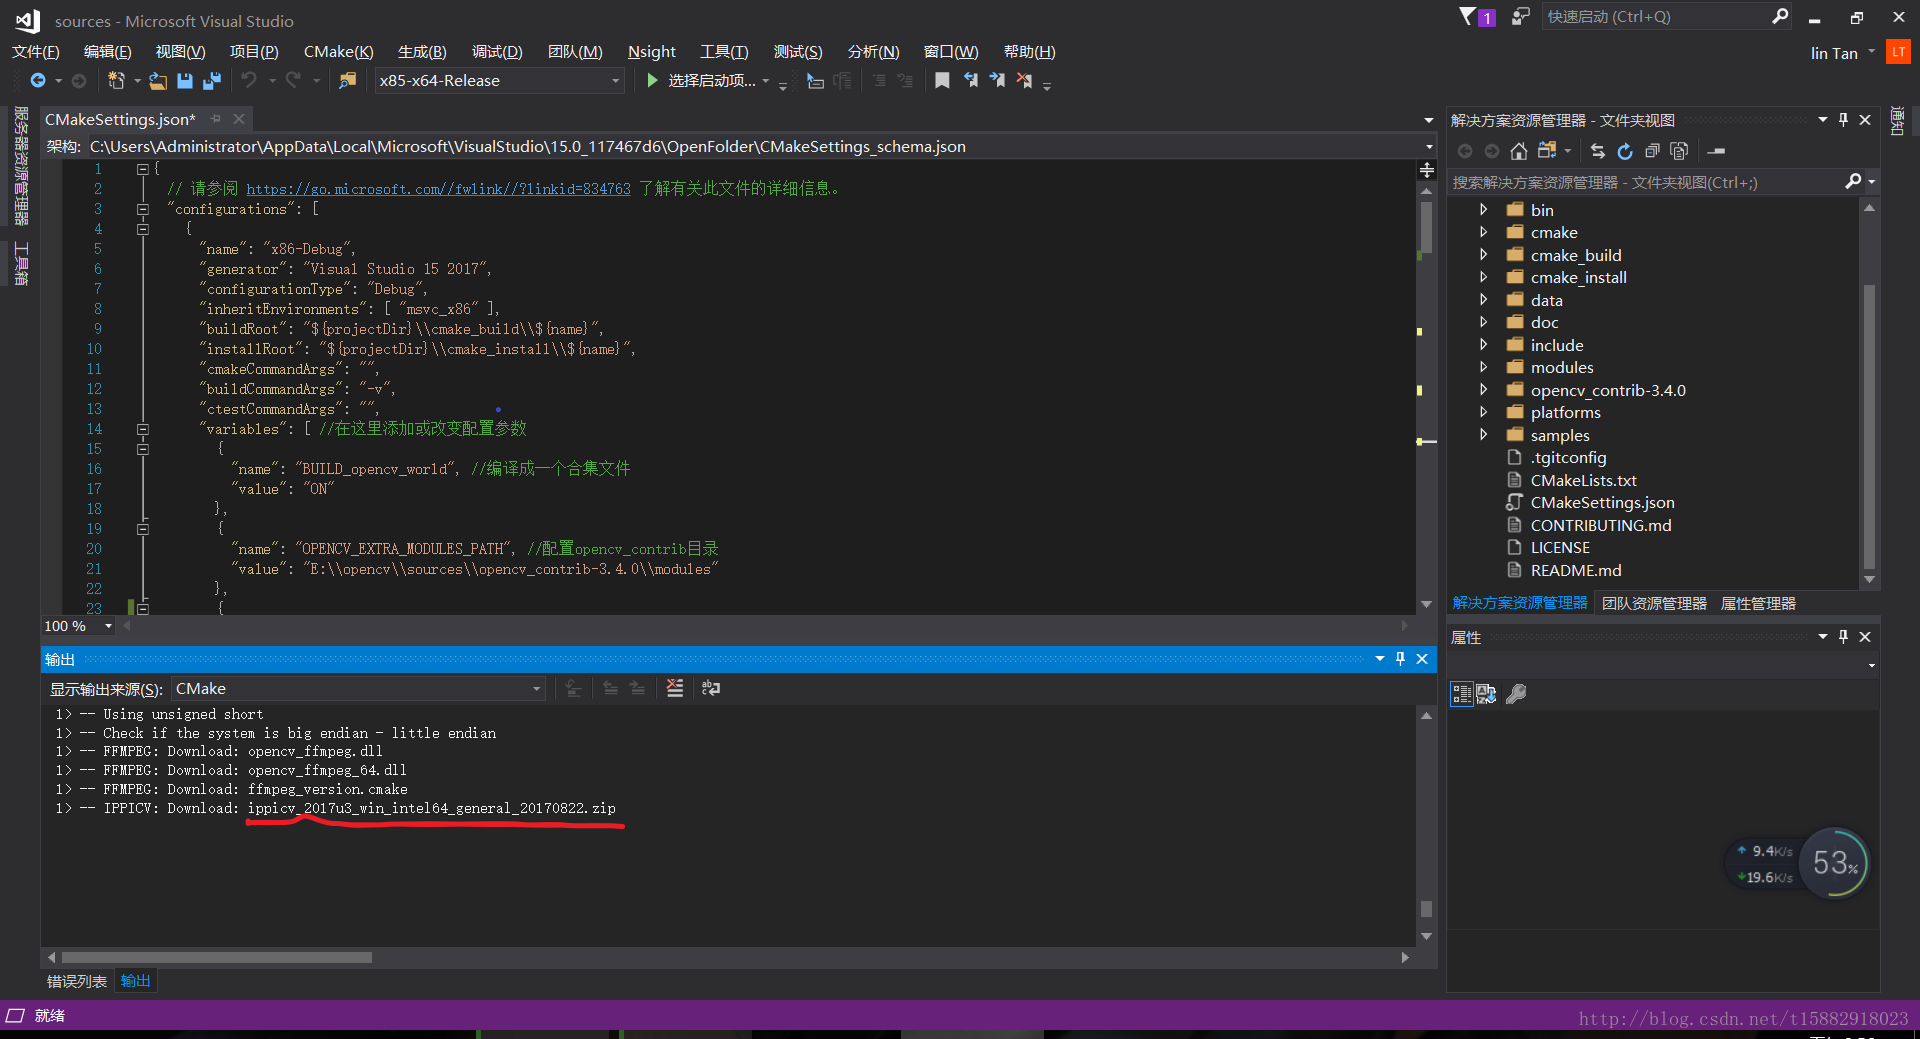Pin the Solution Explorer panel

tap(1843, 120)
